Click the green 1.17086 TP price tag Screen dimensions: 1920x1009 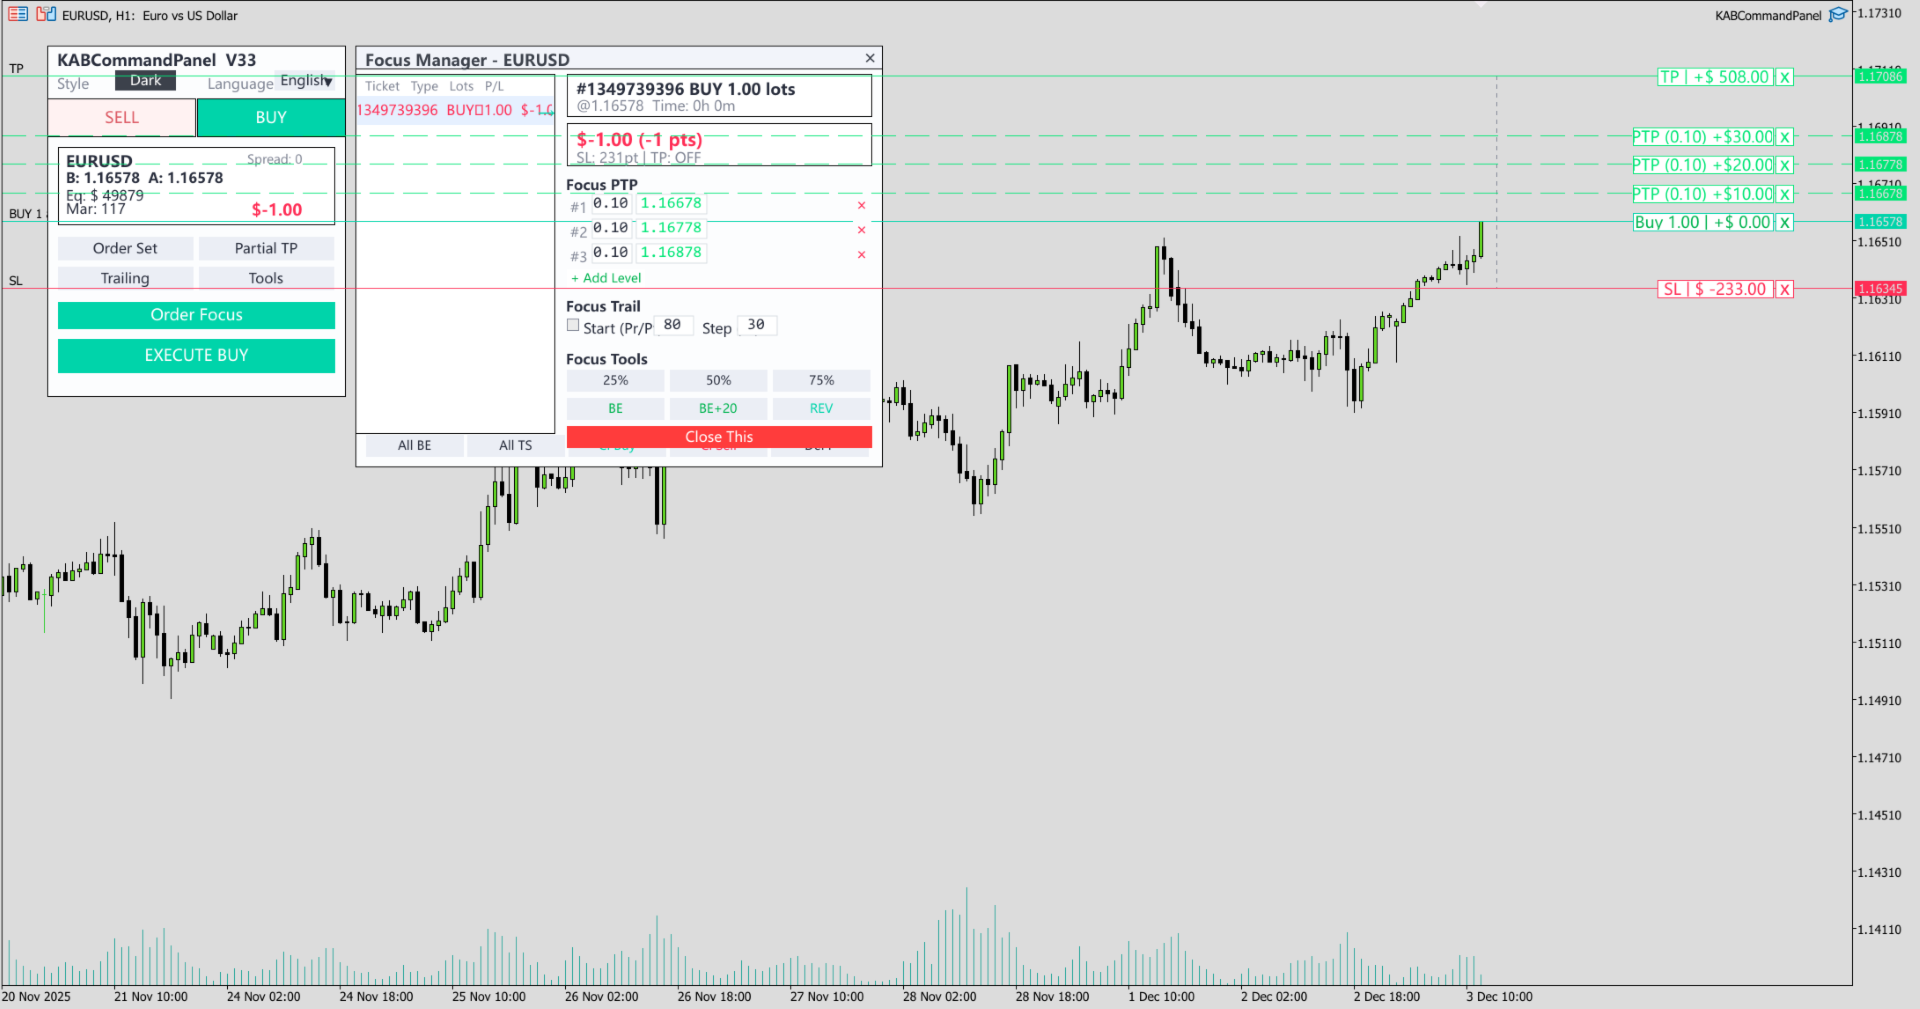(x=1880, y=76)
